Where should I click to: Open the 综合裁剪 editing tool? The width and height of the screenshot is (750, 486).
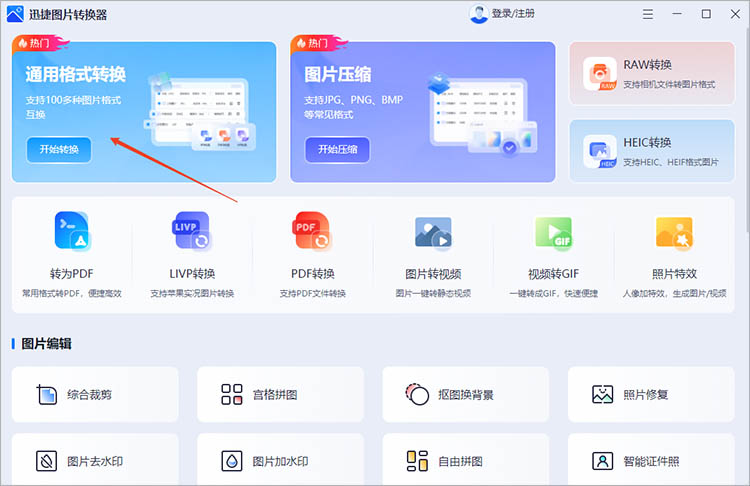(x=95, y=394)
